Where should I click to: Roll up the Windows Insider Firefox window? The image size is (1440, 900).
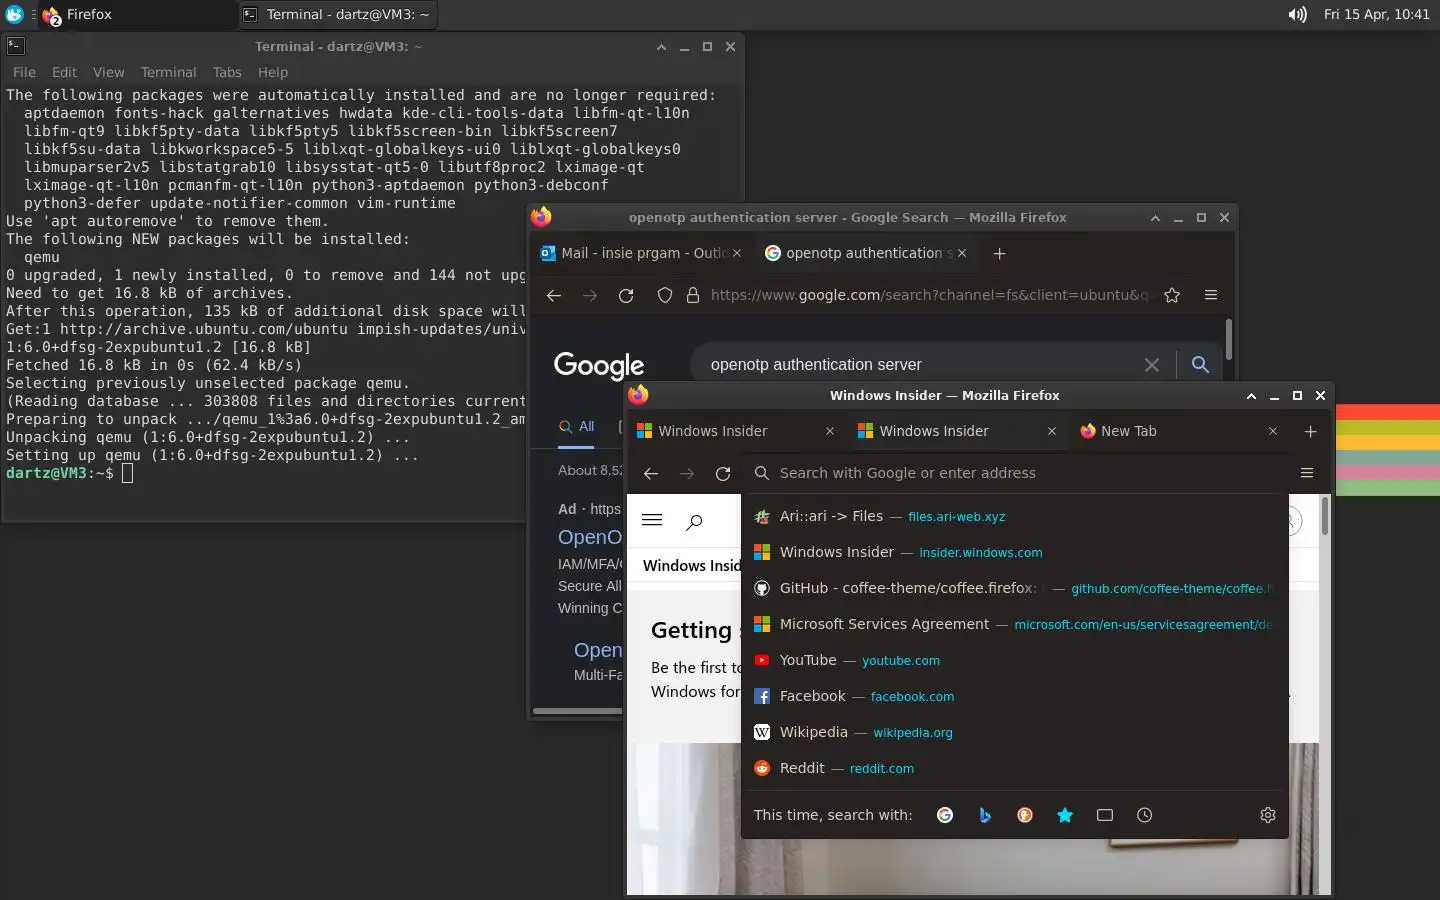[x=1251, y=396]
